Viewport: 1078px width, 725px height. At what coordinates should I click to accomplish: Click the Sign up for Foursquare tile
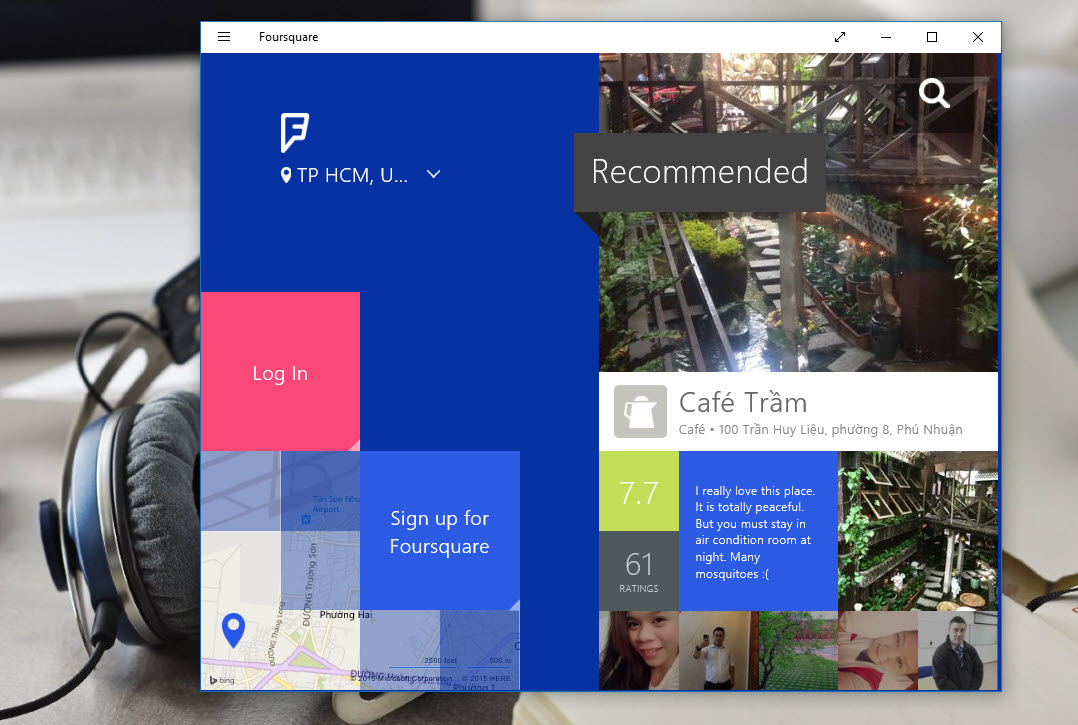click(439, 531)
